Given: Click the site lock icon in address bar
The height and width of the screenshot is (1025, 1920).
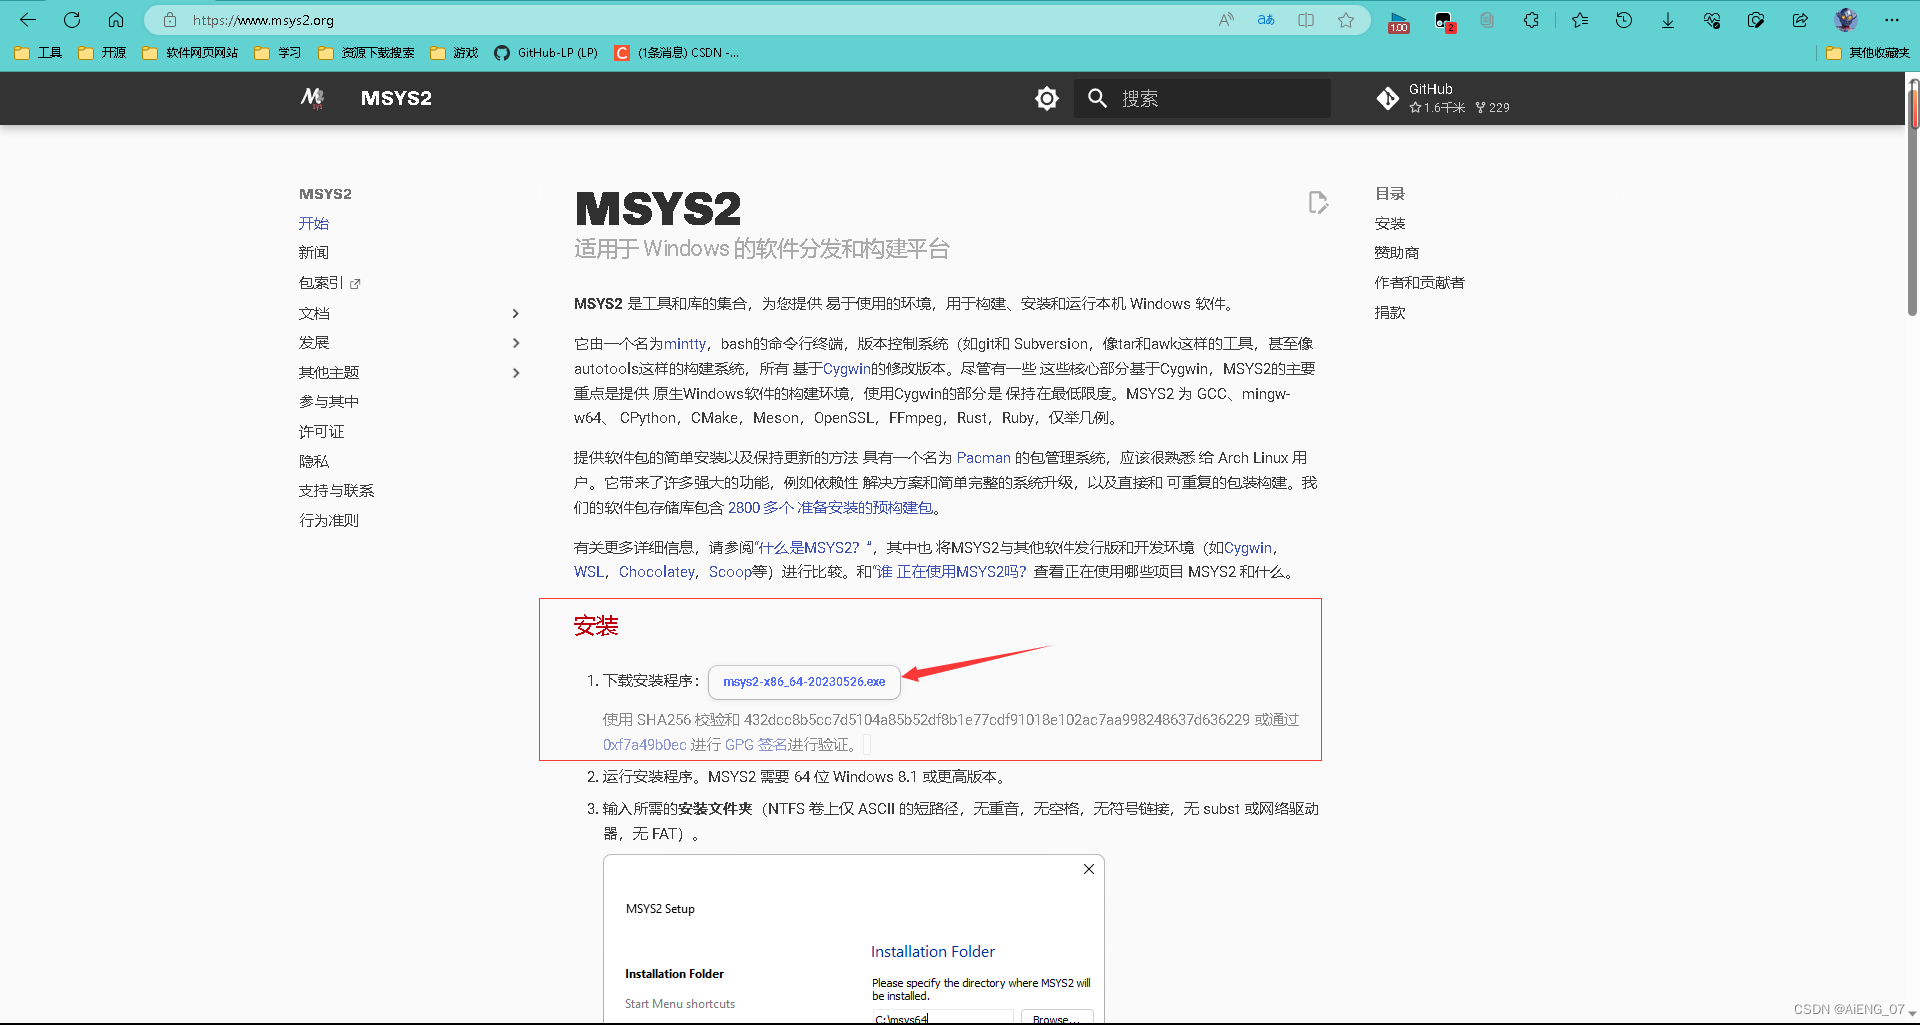Looking at the screenshot, I should 170,20.
